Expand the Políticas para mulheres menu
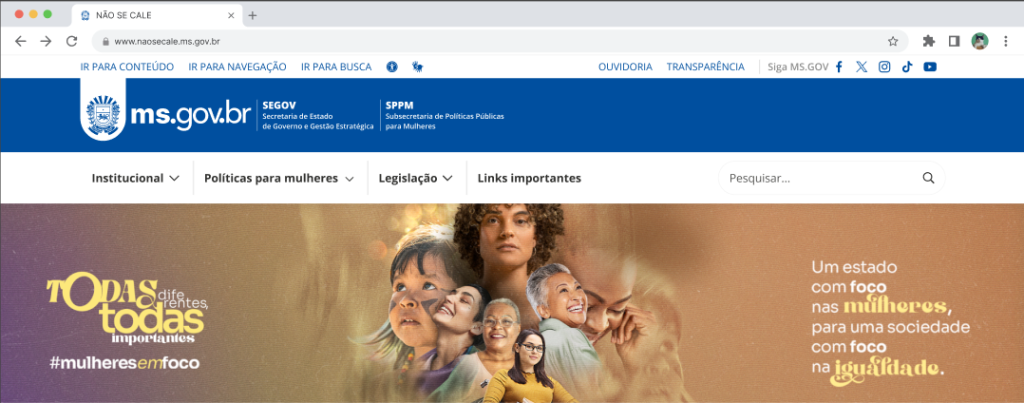1024x403 pixels. coord(279,178)
